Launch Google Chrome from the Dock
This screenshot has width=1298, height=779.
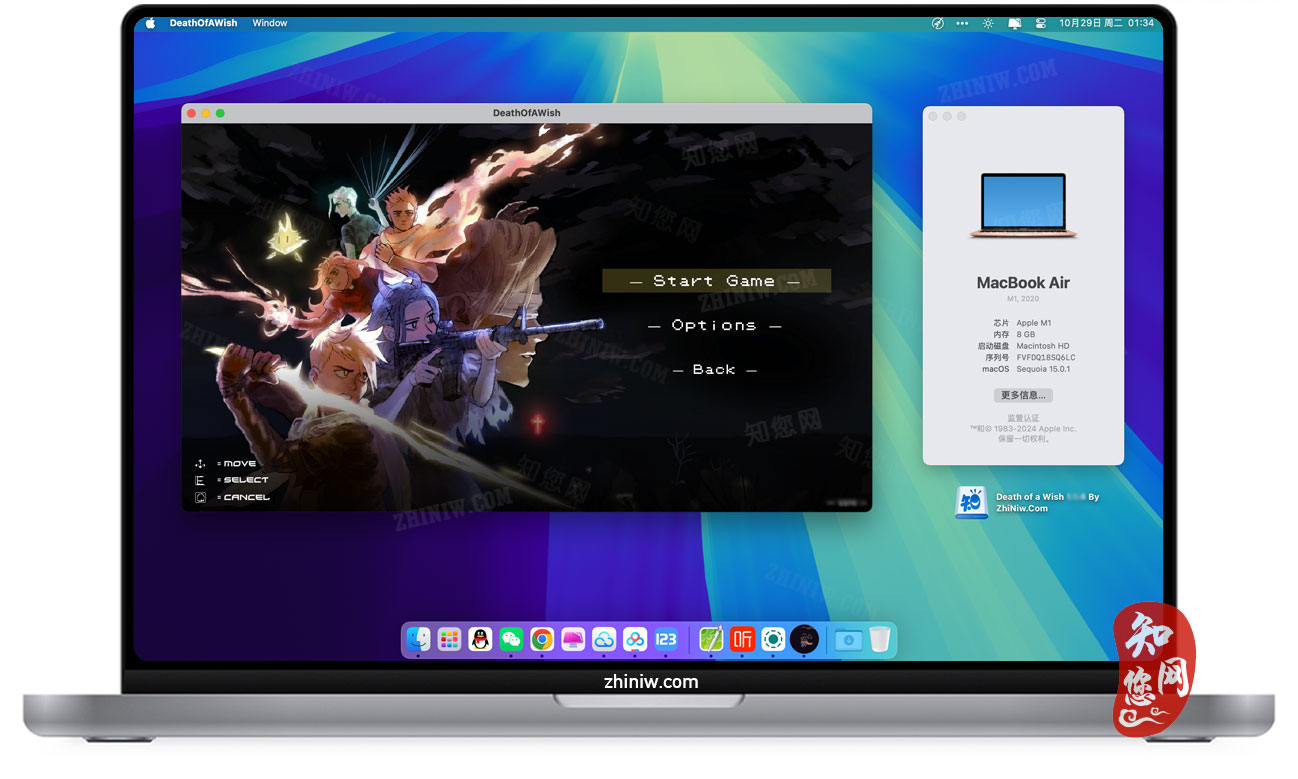pyautogui.click(x=542, y=639)
